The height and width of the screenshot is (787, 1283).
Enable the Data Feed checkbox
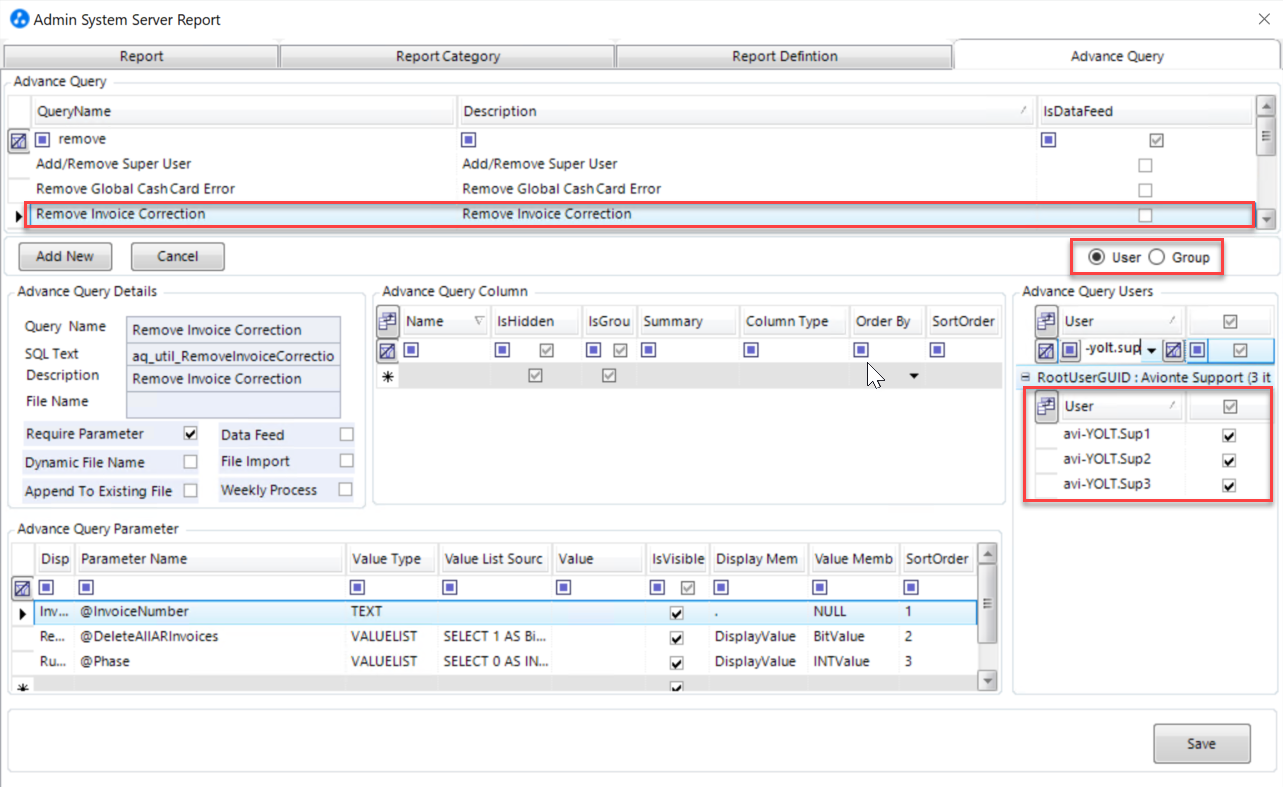point(346,434)
